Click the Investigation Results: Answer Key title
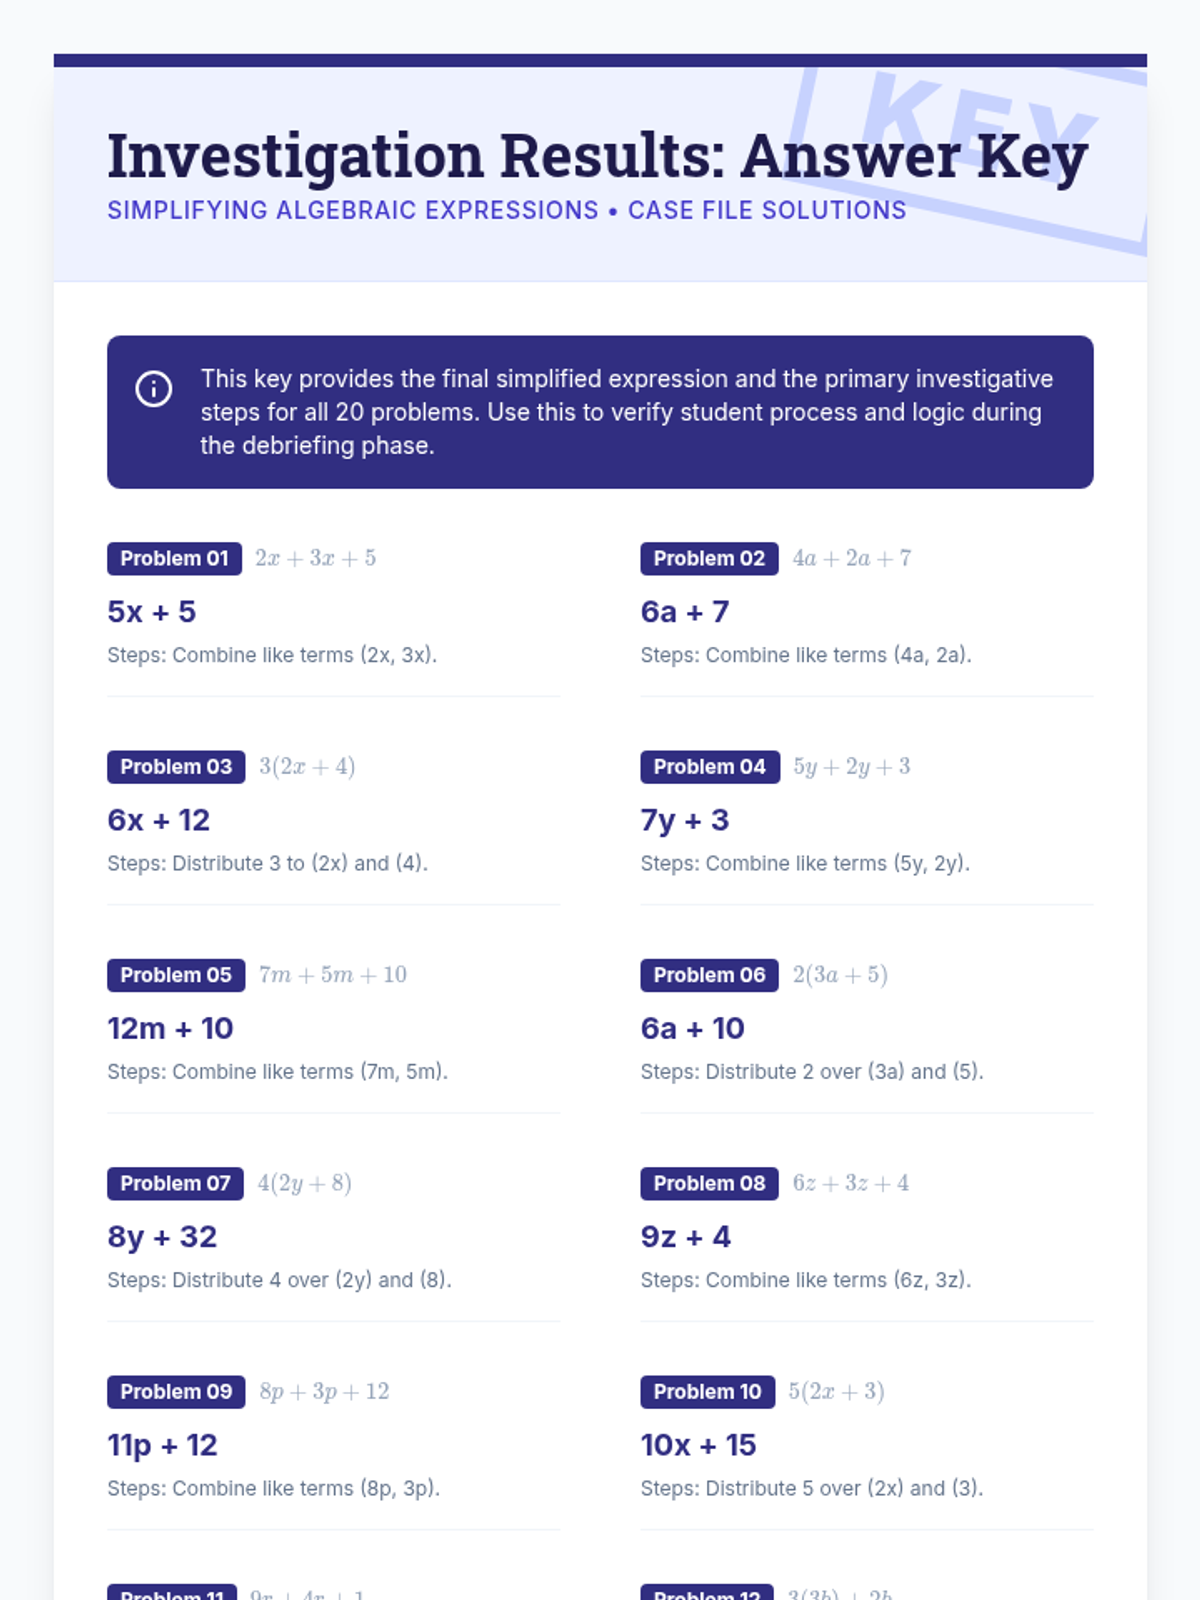This screenshot has width=1200, height=1600. coord(597,156)
